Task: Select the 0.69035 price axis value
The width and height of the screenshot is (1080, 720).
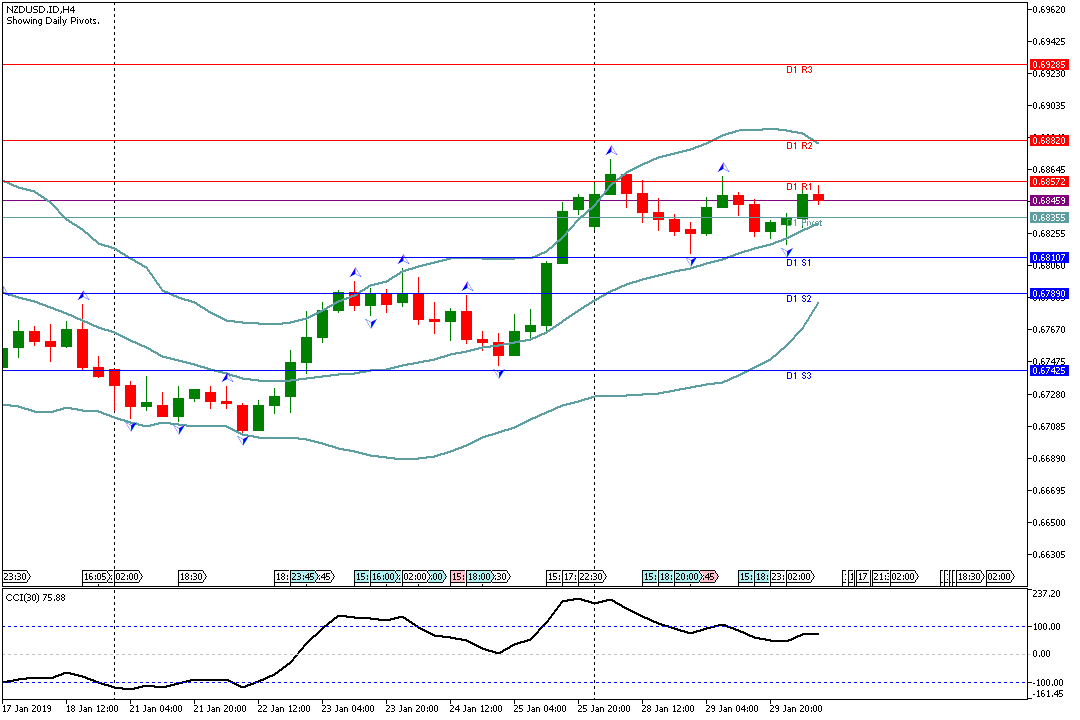Action: coord(1048,105)
